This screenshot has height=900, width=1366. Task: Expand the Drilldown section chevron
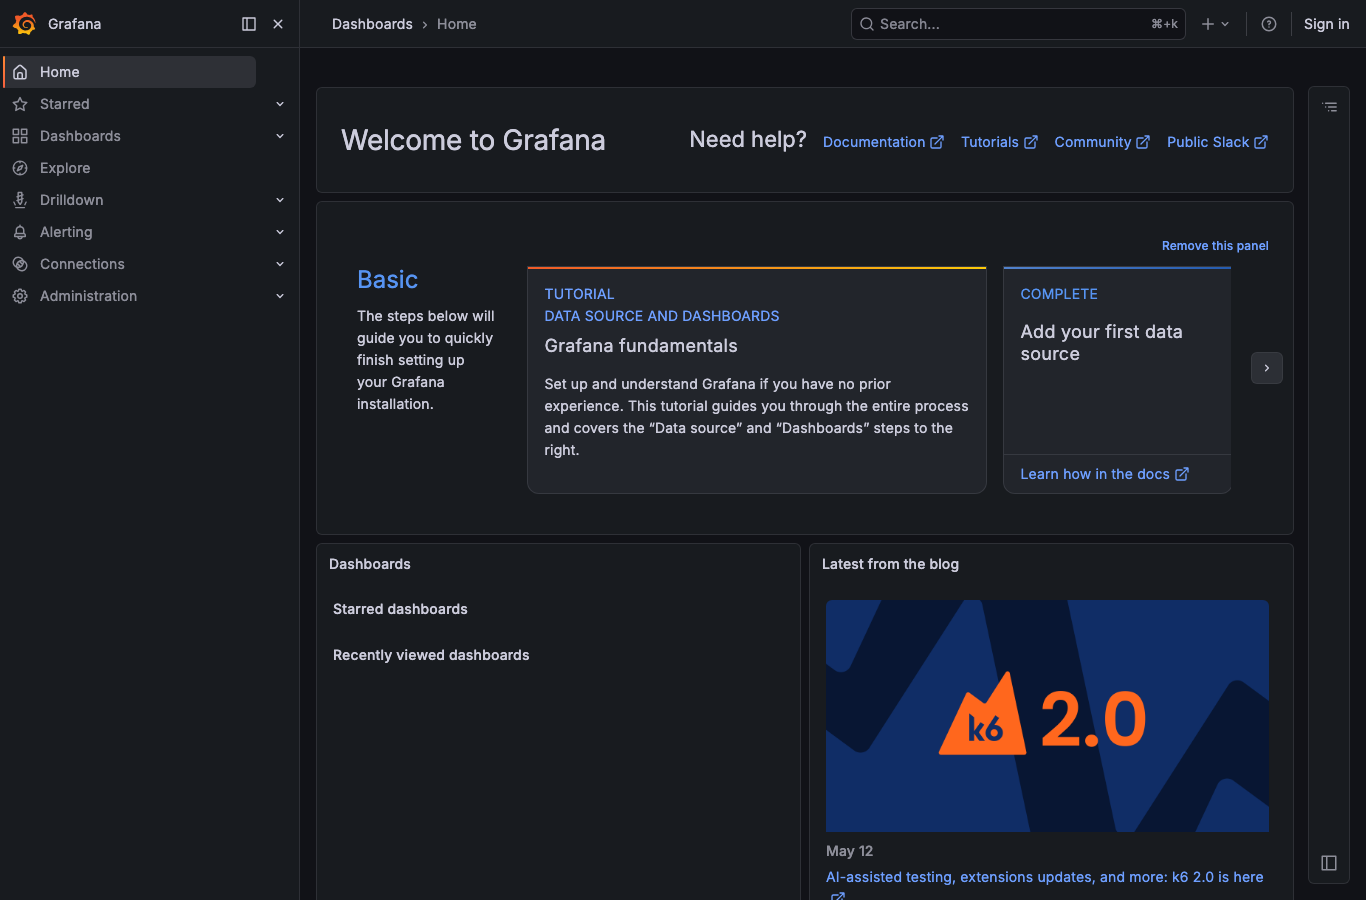tap(280, 200)
